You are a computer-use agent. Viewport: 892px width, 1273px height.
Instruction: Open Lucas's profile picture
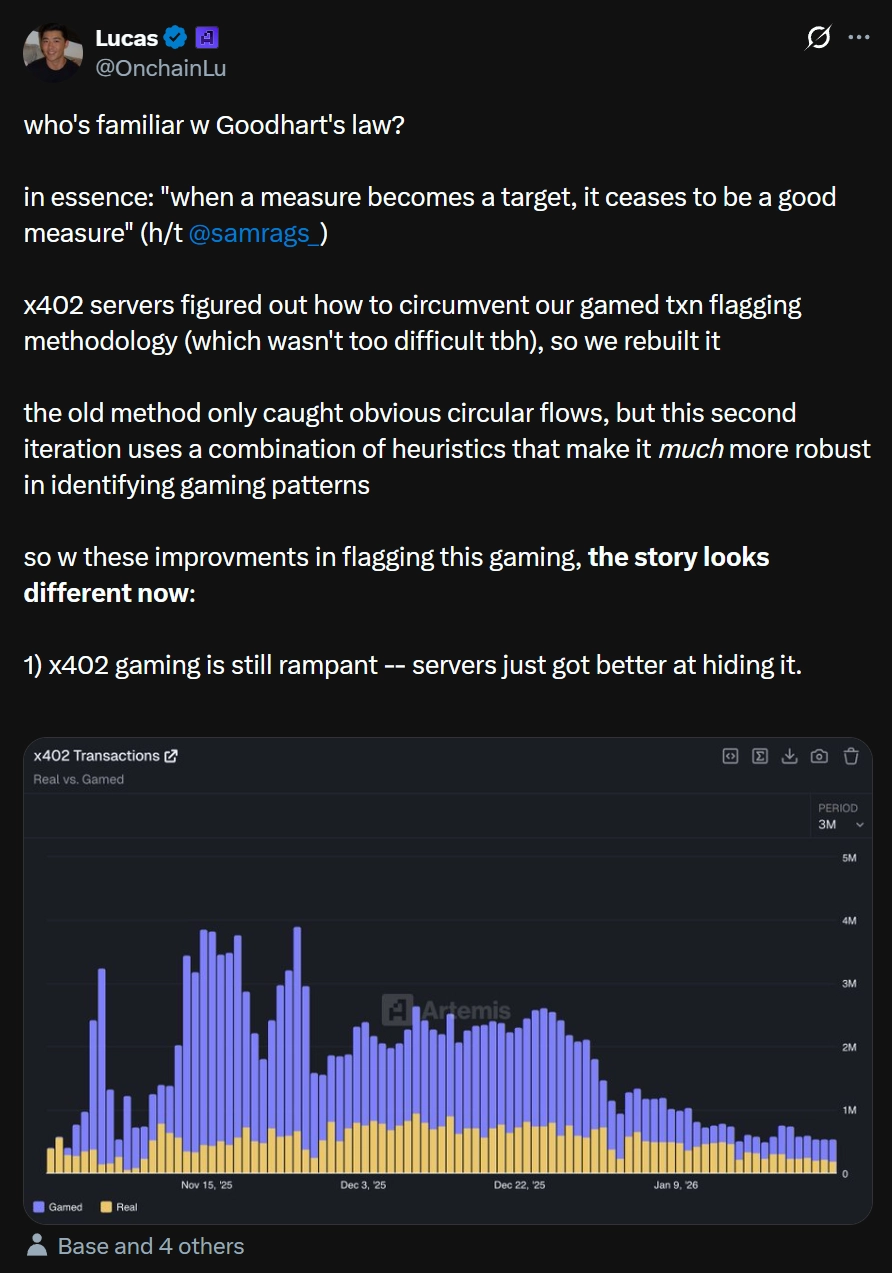pyautogui.click(x=53, y=53)
